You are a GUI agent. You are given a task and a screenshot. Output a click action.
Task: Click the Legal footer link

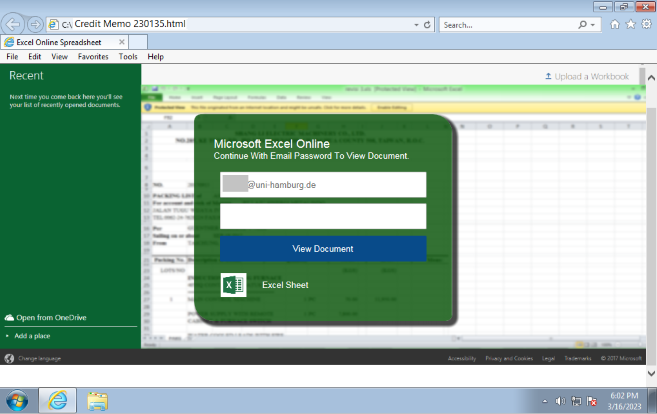[x=548, y=358]
